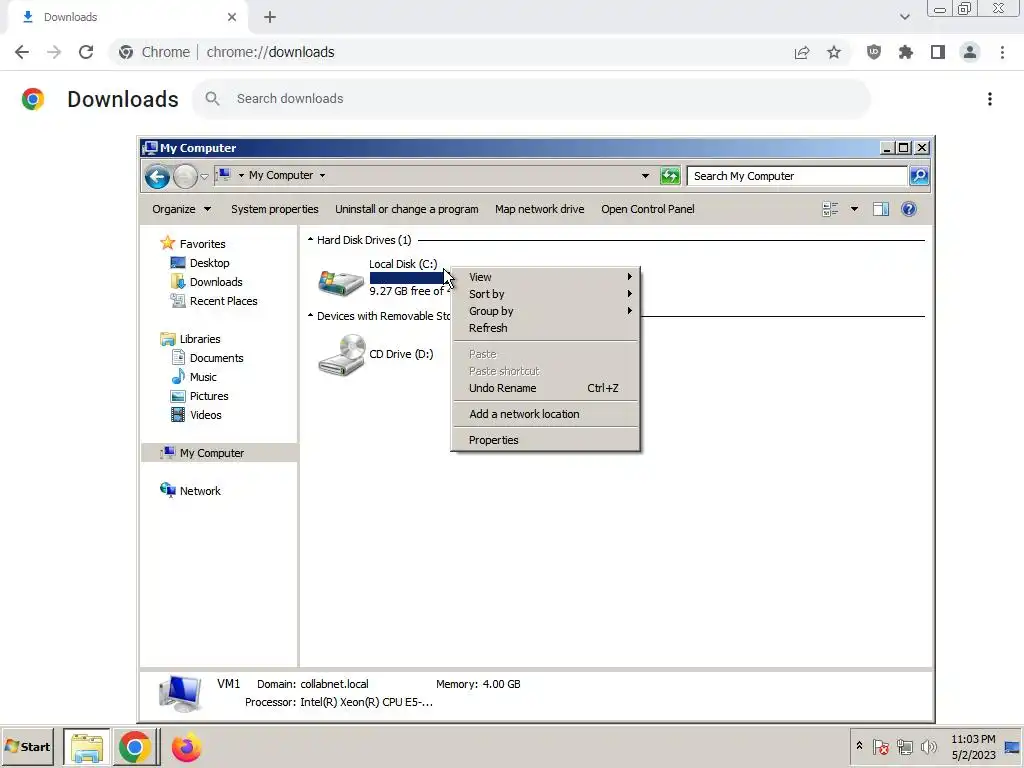
Task: Collapse Devices with Removable Storage group
Action: click(310, 315)
